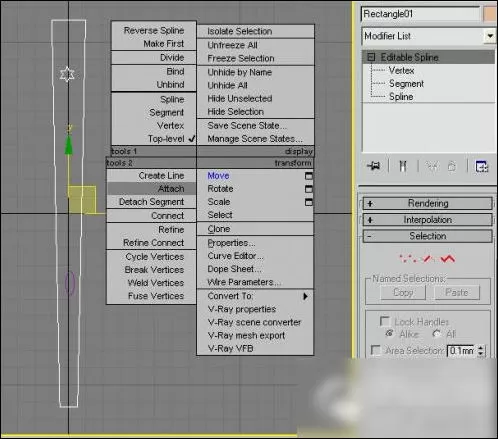Click object color swatch beside Rectangle01
This screenshot has width=498, height=439.
490,14
